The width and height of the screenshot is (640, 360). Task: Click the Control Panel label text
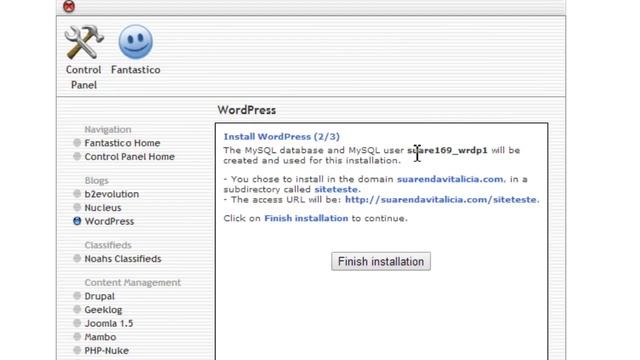point(84,78)
